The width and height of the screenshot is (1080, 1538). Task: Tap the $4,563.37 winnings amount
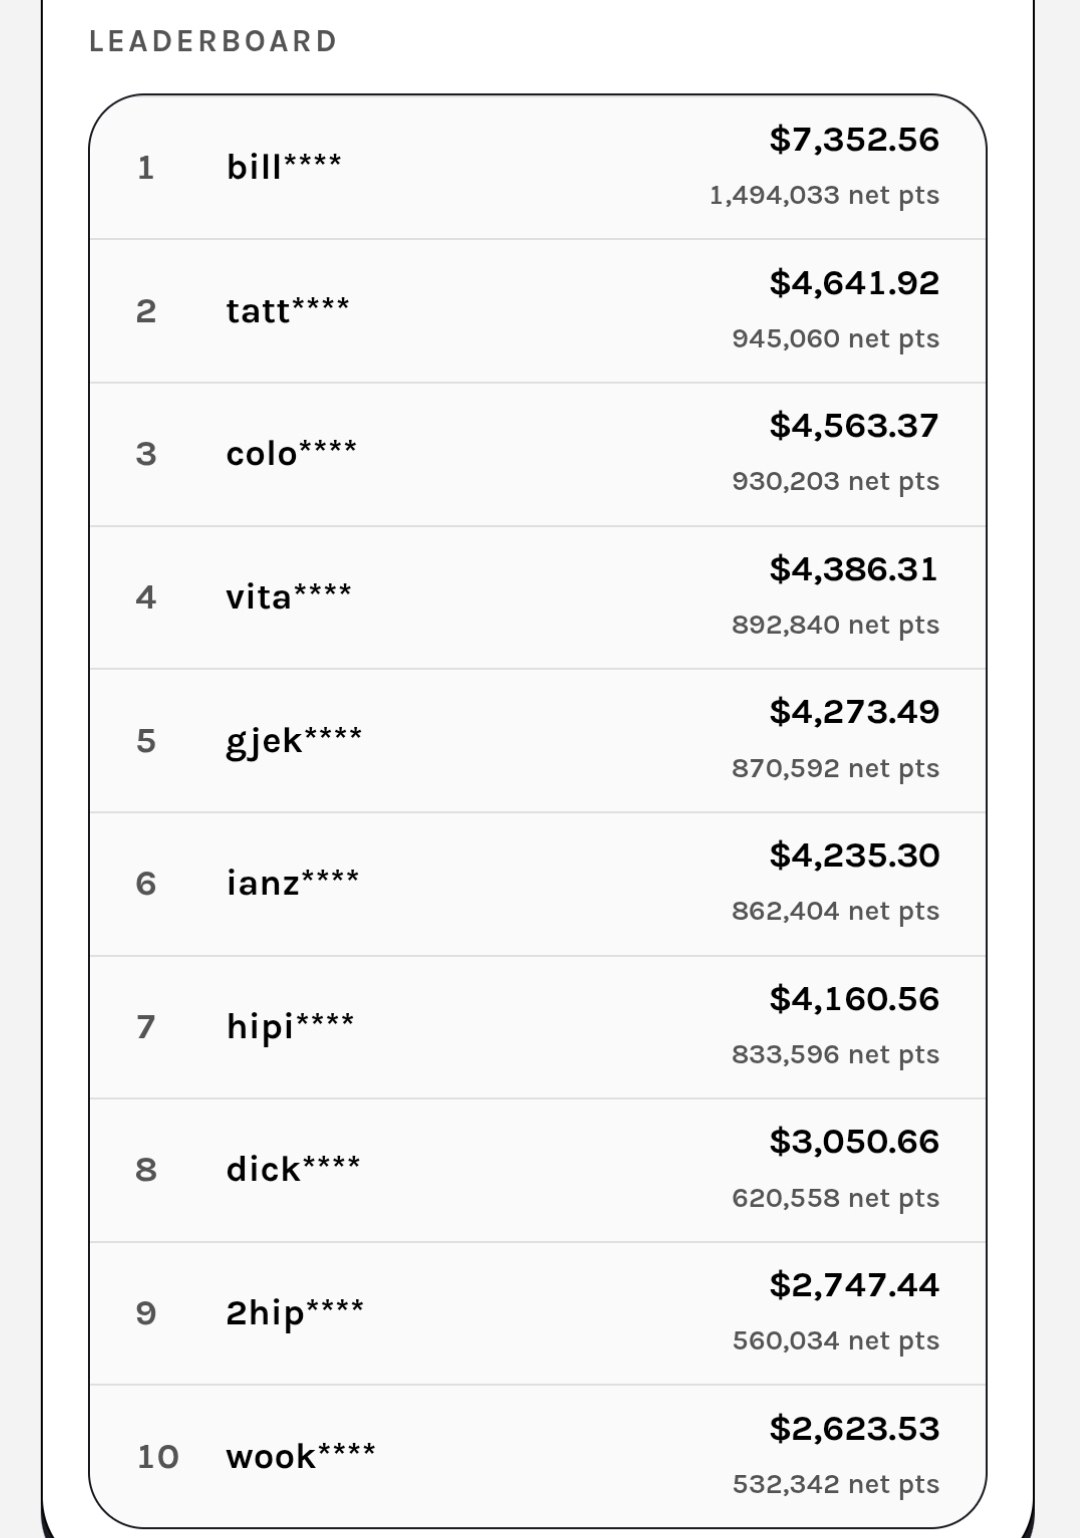[x=855, y=426]
